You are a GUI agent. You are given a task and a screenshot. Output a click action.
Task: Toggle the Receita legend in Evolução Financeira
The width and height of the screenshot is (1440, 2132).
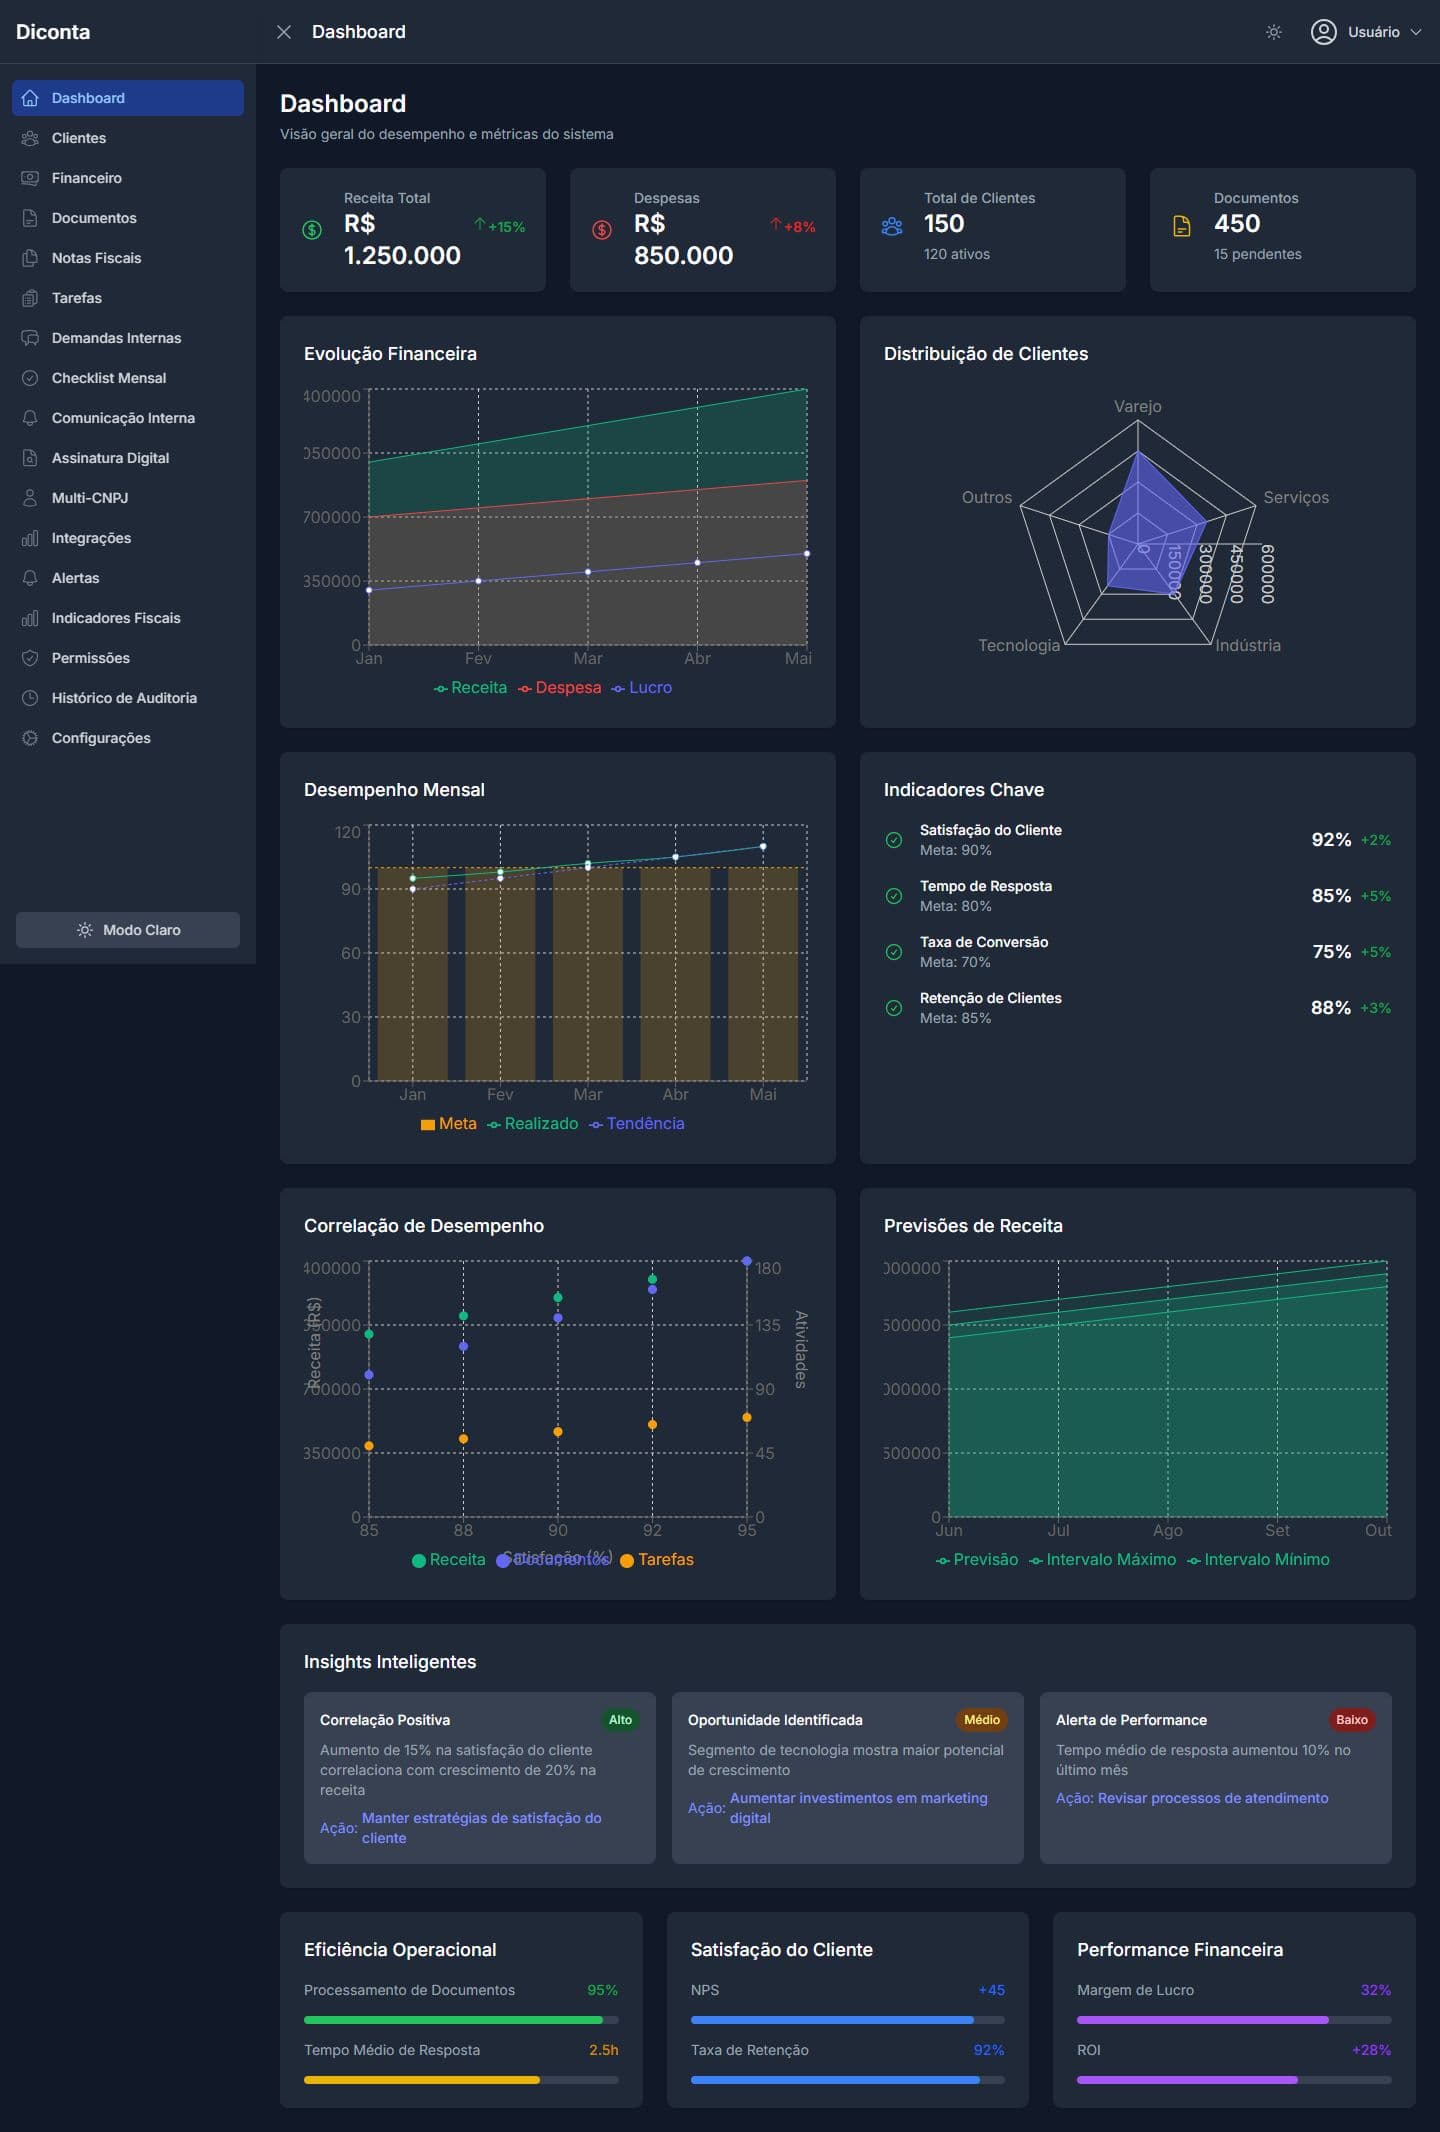[x=470, y=688]
